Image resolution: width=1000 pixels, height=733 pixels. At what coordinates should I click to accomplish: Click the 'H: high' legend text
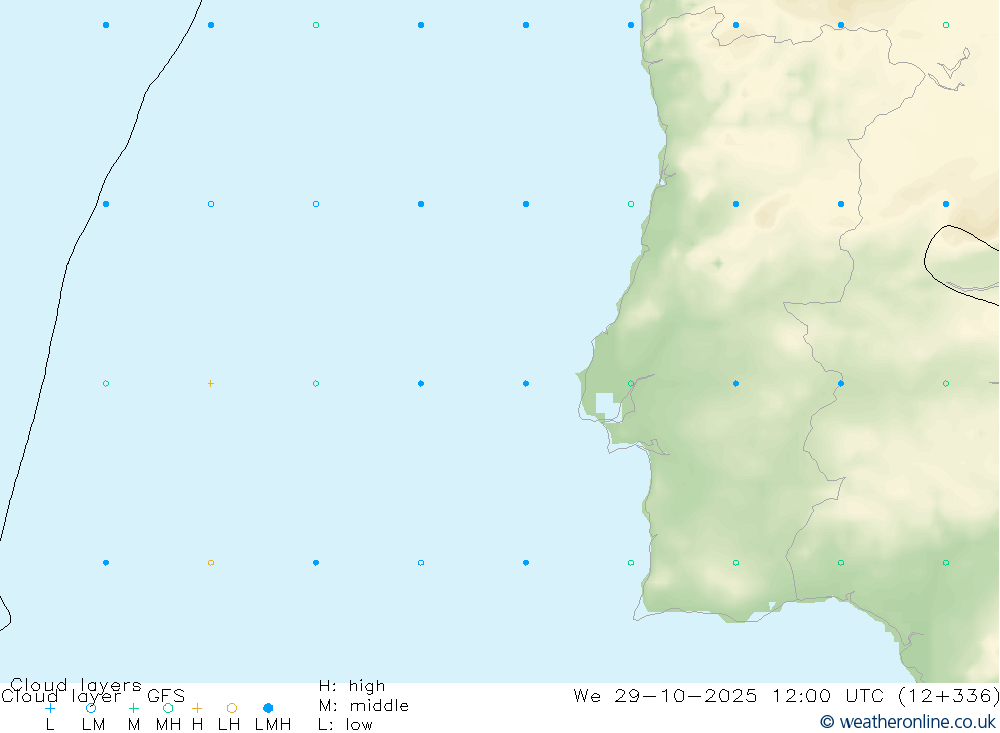(352, 686)
